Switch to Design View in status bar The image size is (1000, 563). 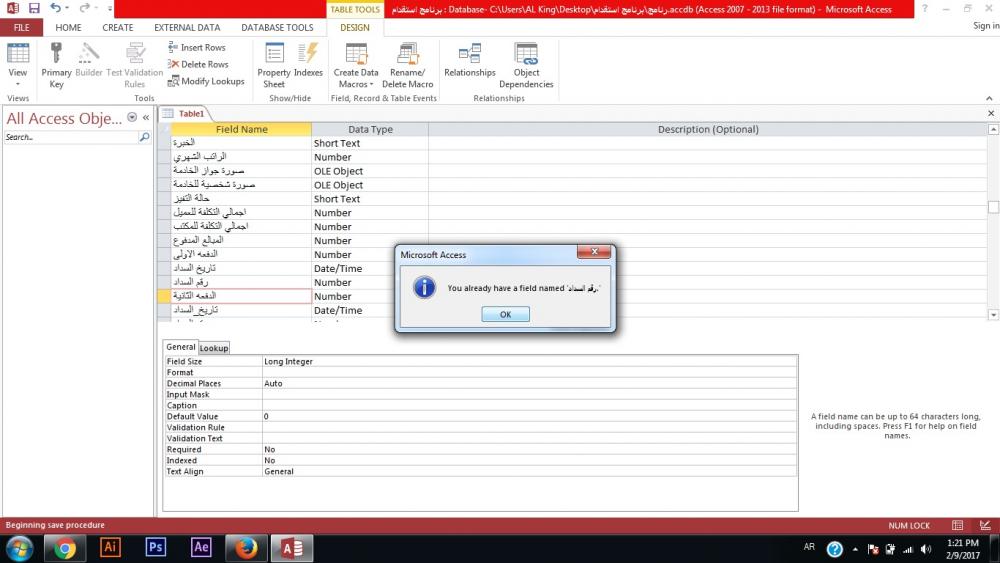point(985,525)
